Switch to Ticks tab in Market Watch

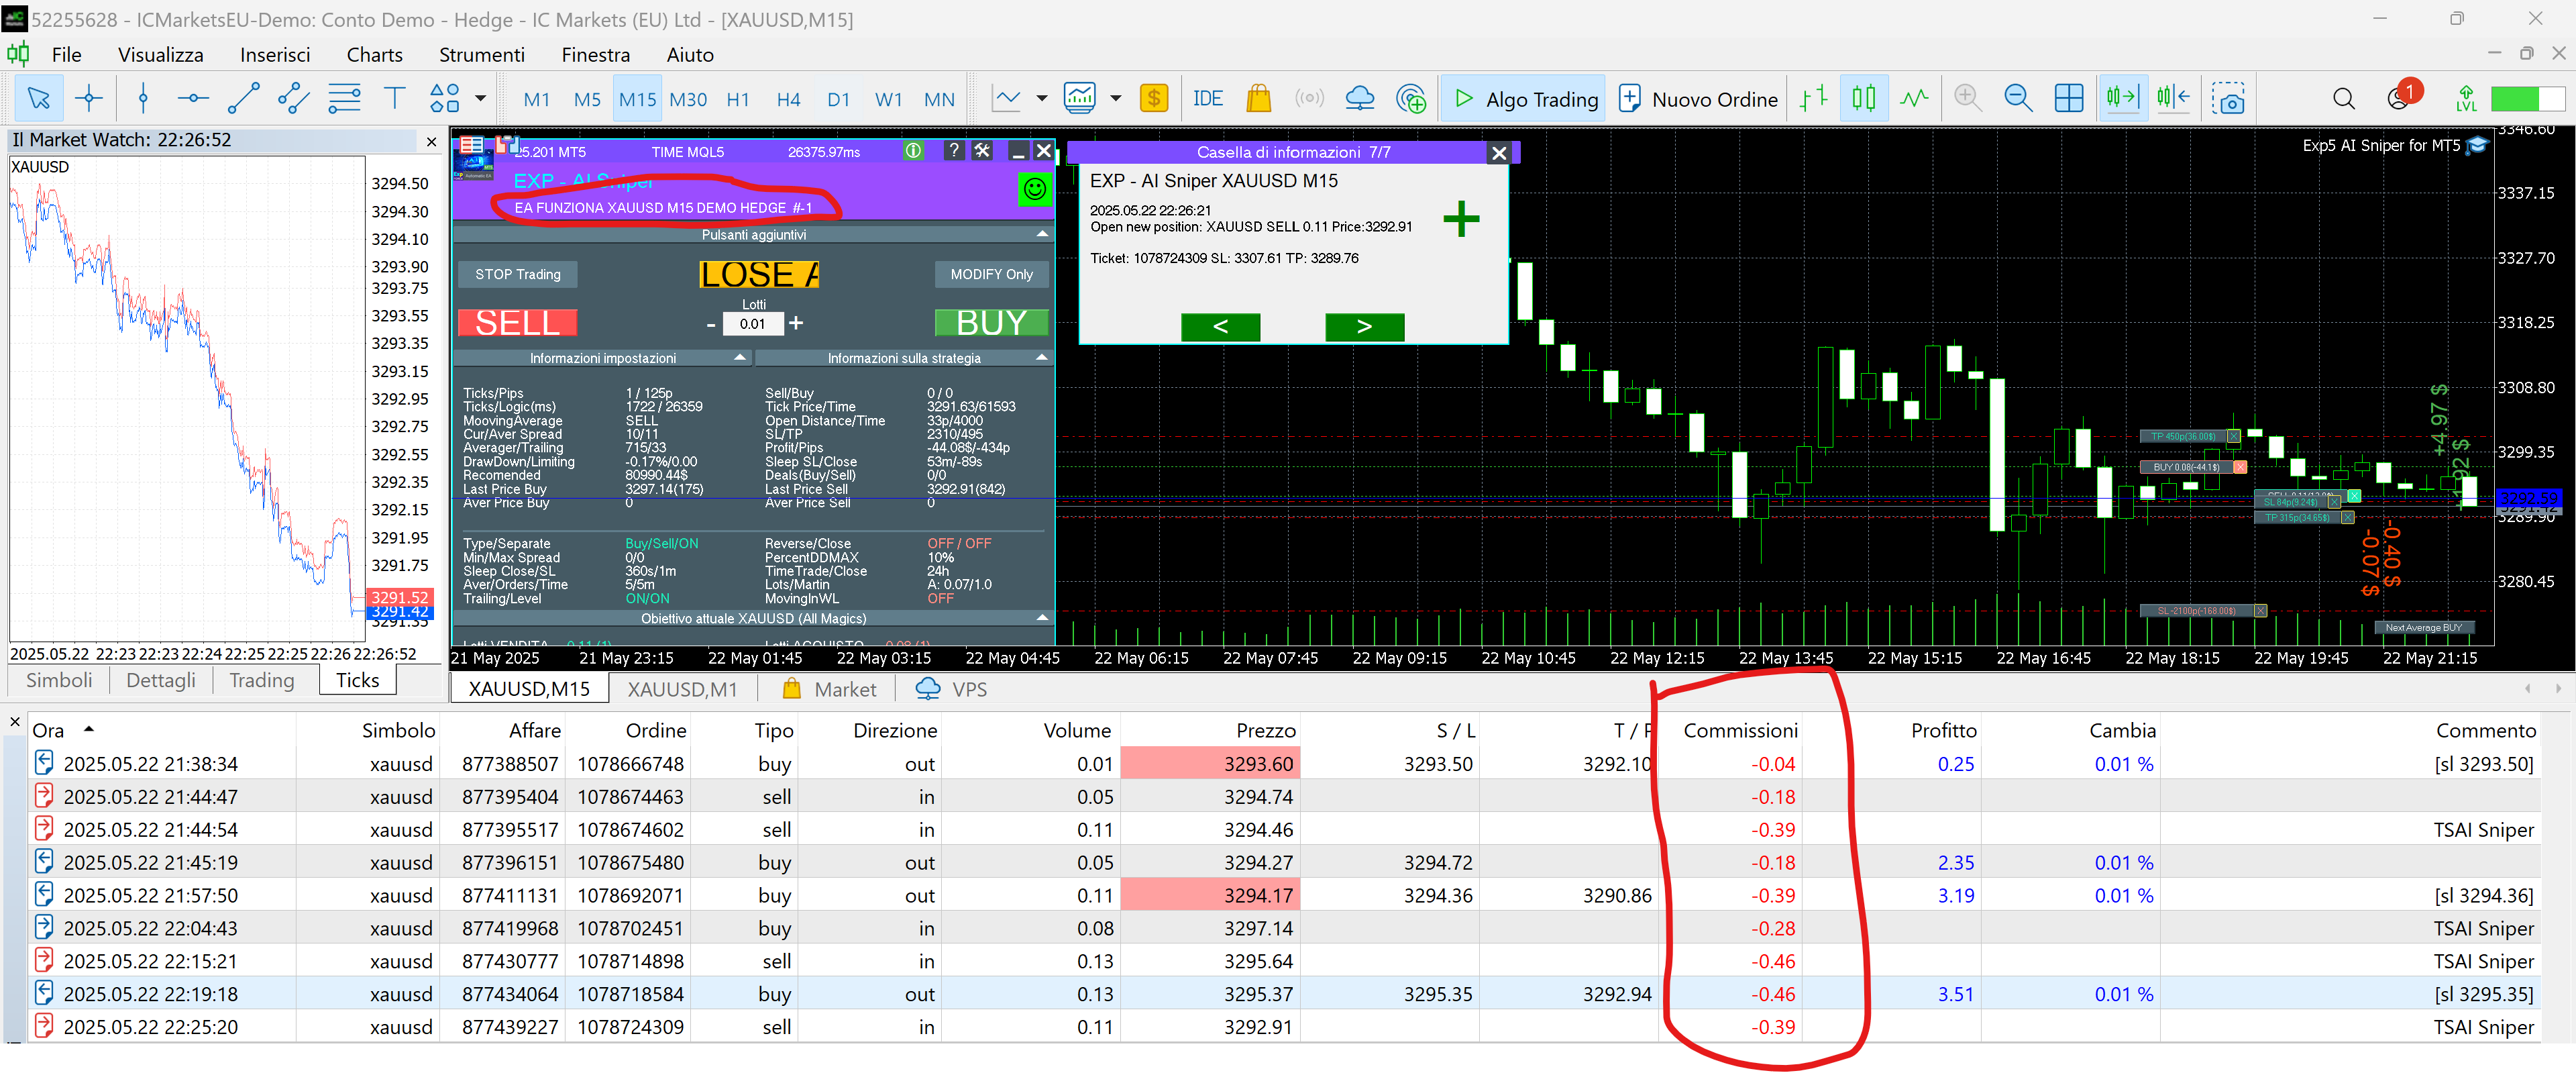point(357,680)
